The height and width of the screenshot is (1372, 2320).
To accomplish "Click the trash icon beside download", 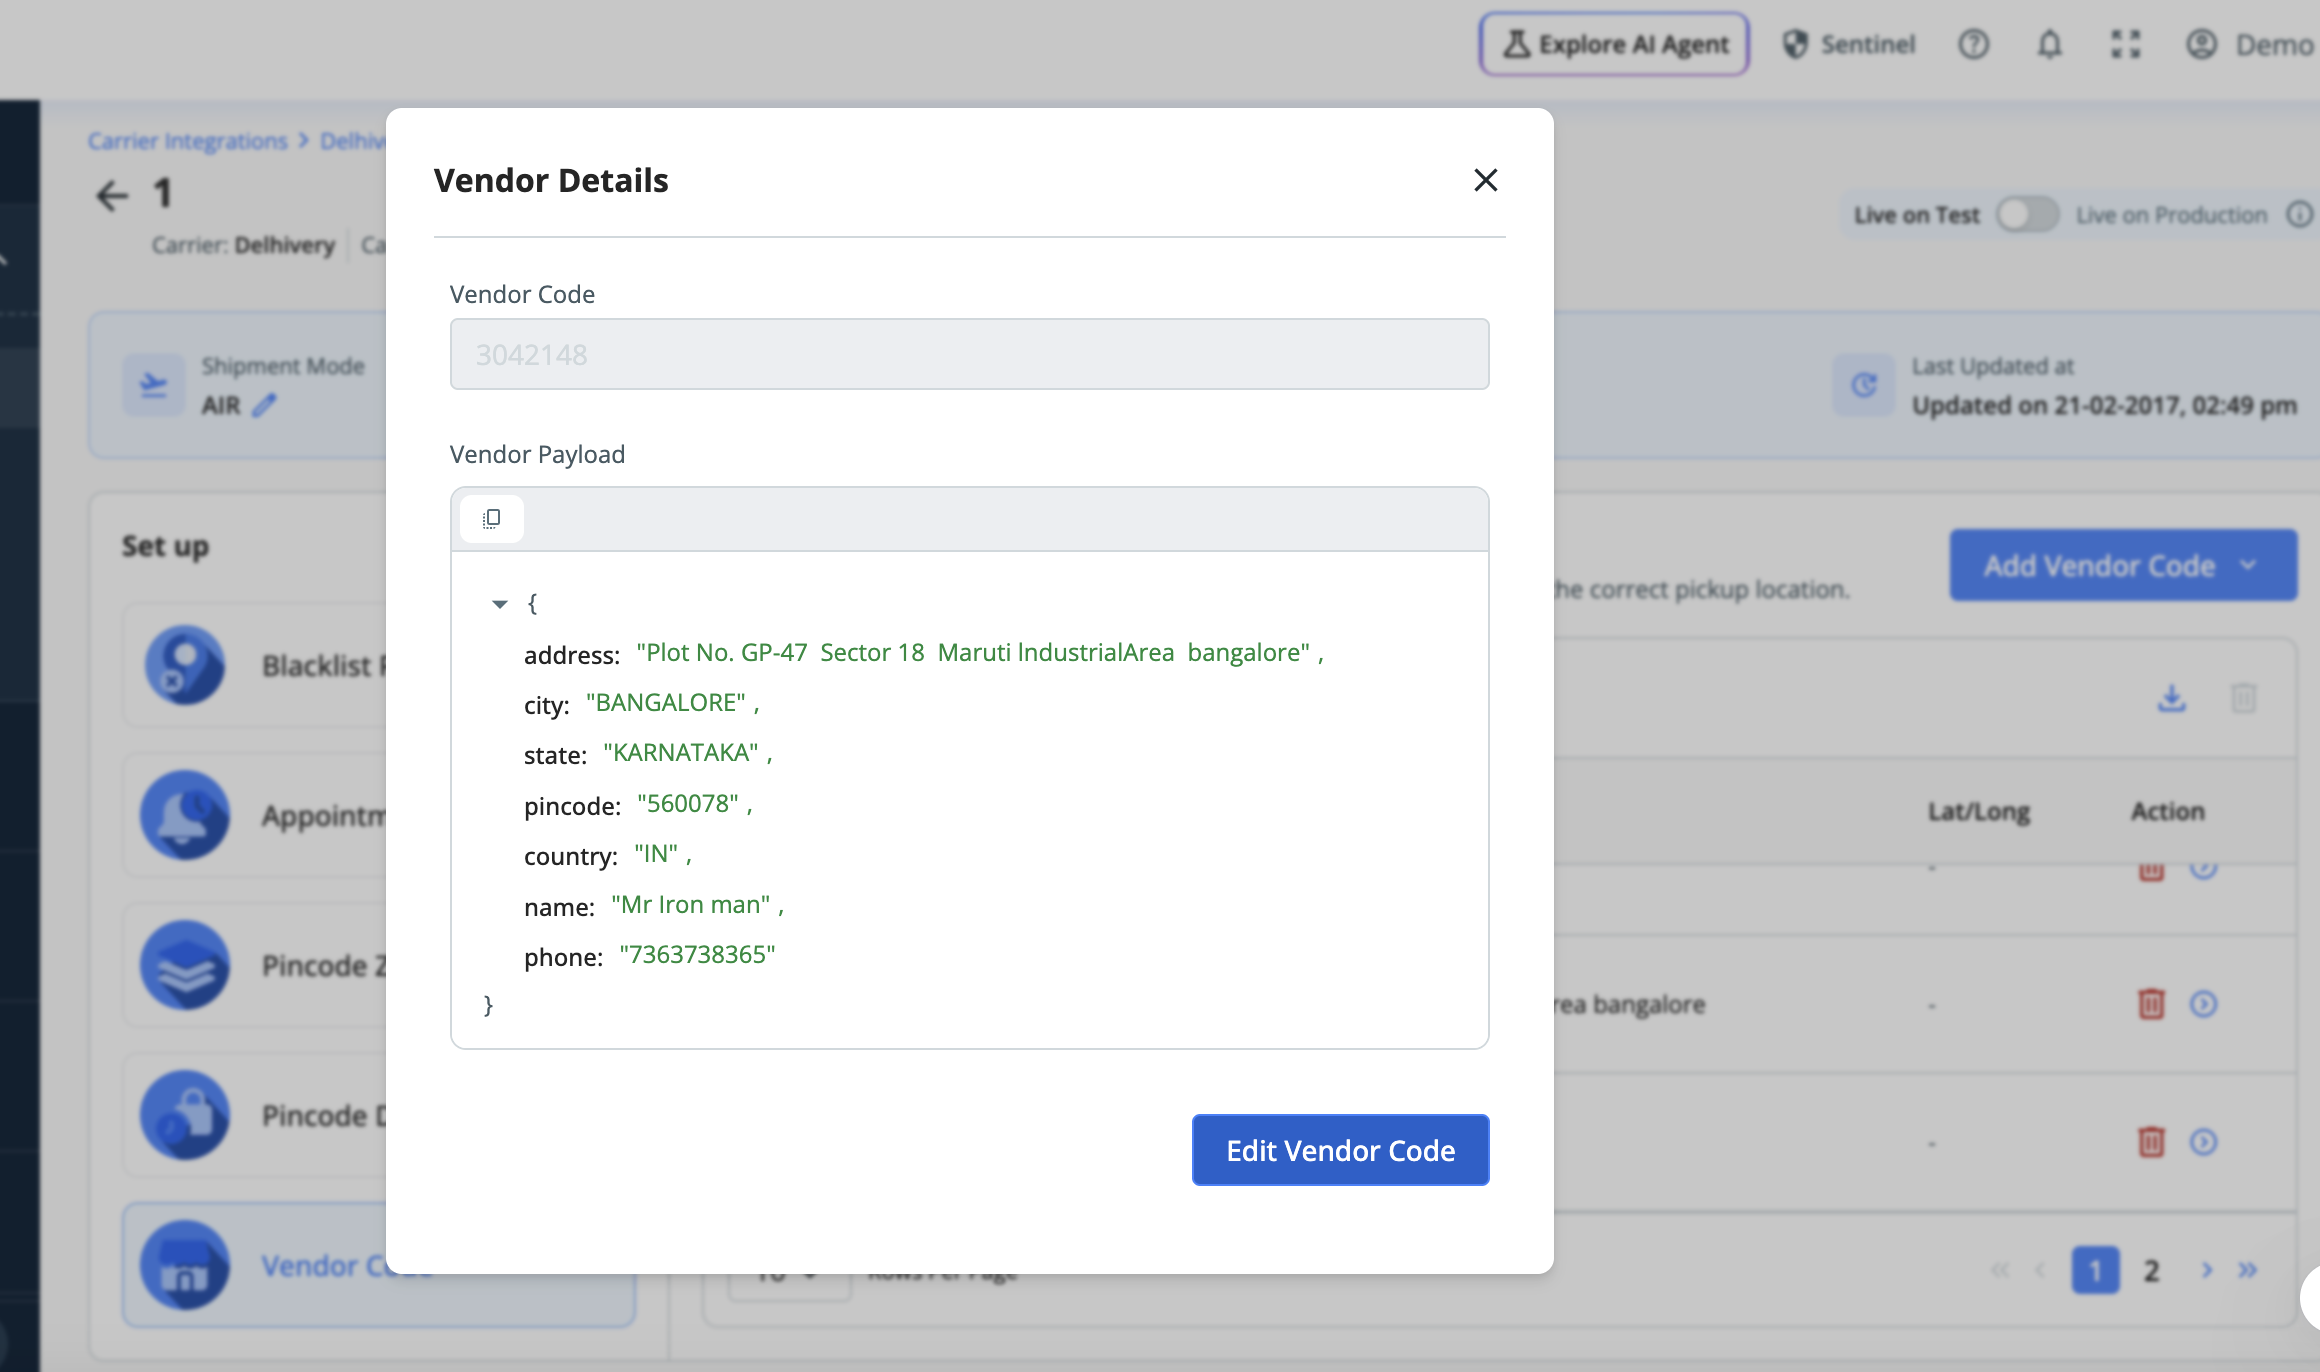I will pos(2243,697).
